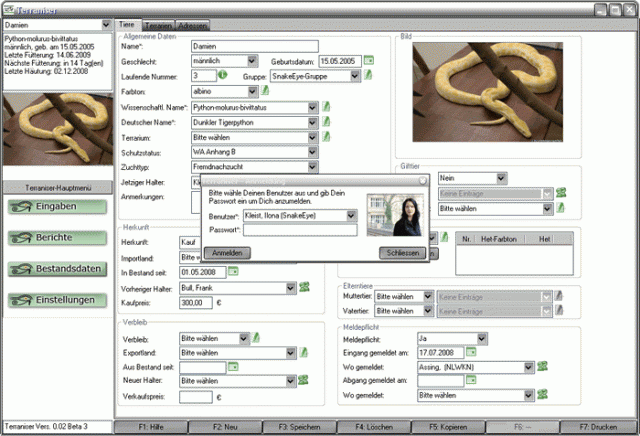Click the Terrariser-Hauptmenü header bar

(x=58, y=188)
